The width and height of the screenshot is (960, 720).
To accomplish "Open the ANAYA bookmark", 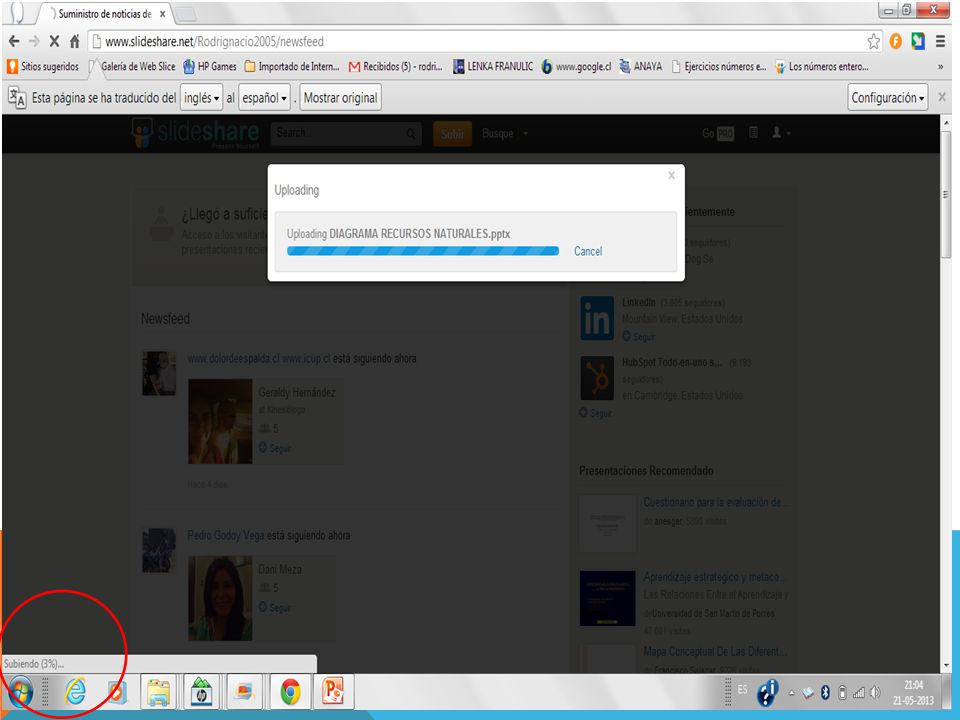I will (x=640, y=66).
